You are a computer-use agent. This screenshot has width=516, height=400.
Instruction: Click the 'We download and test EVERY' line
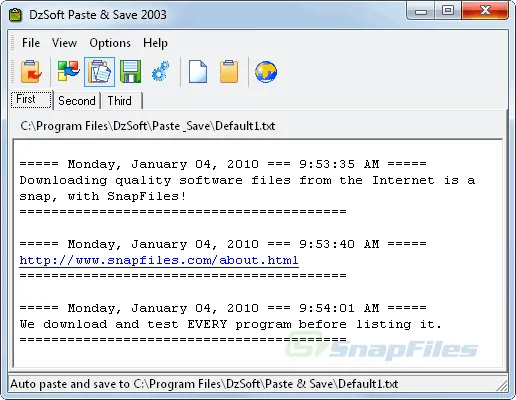click(x=231, y=324)
